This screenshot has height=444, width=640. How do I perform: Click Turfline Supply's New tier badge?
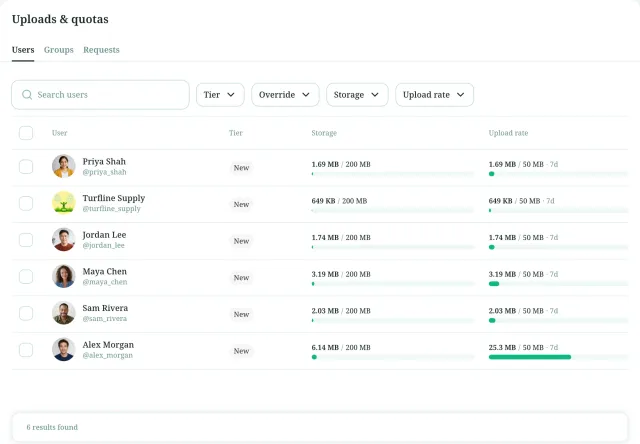241,204
